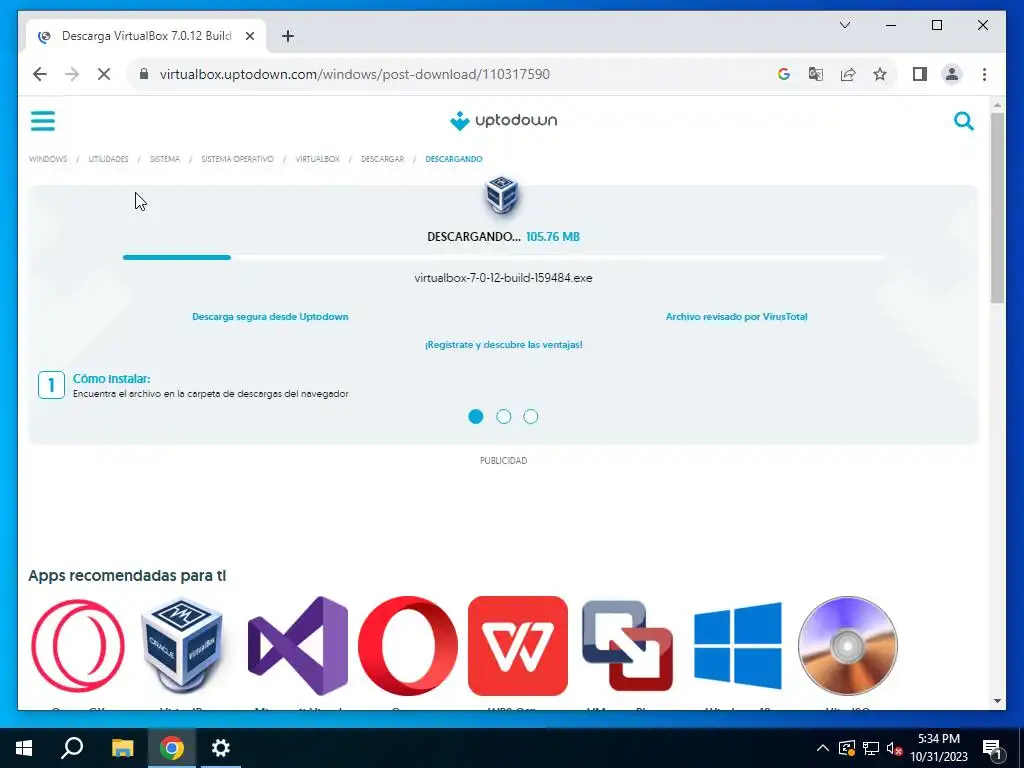Go to Utilidades breadcrumb
Image resolution: width=1024 pixels, height=768 pixels.
(108, 159)
